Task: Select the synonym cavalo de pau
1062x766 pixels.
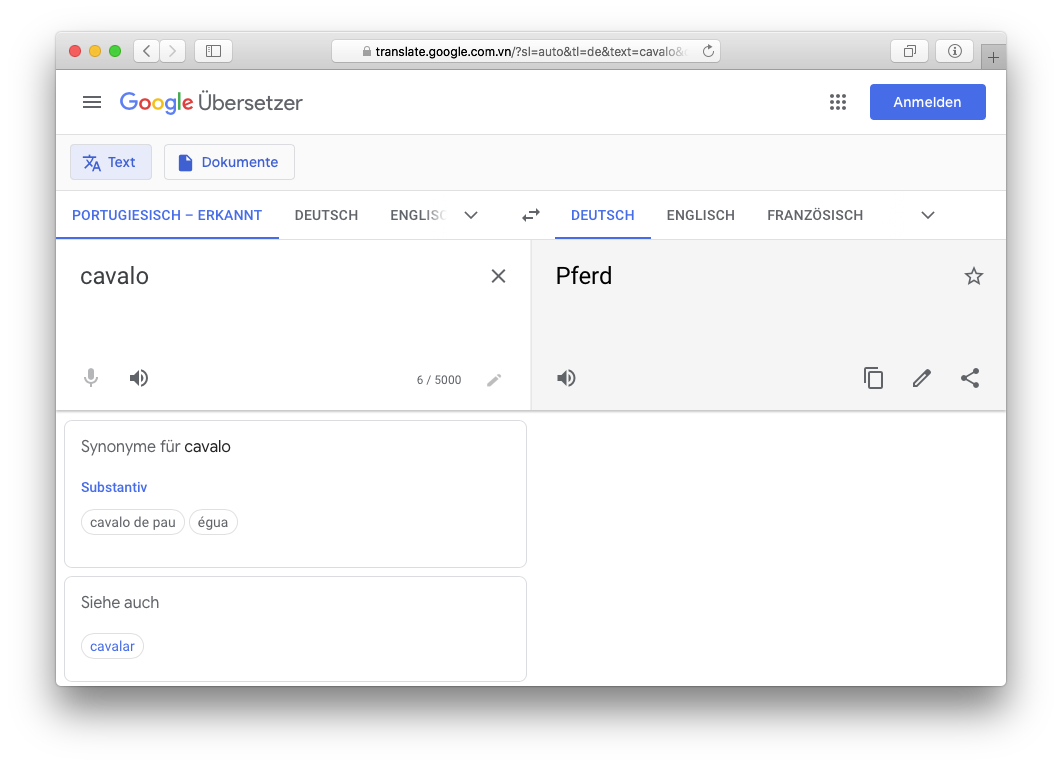Action: click(132, 522)
